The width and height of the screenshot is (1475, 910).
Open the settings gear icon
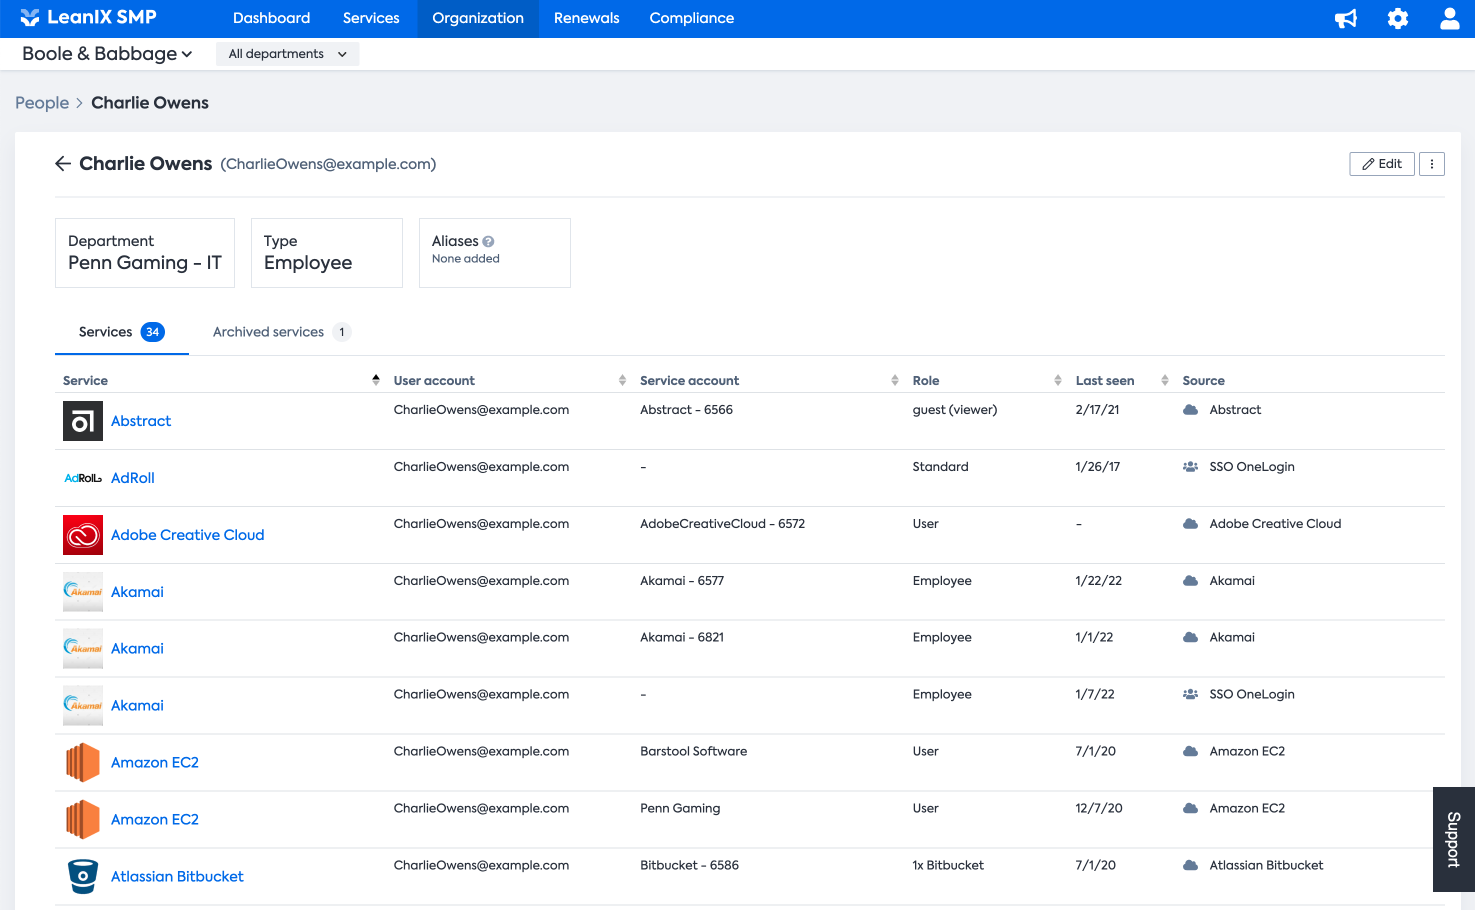[x=1398, y=18]
